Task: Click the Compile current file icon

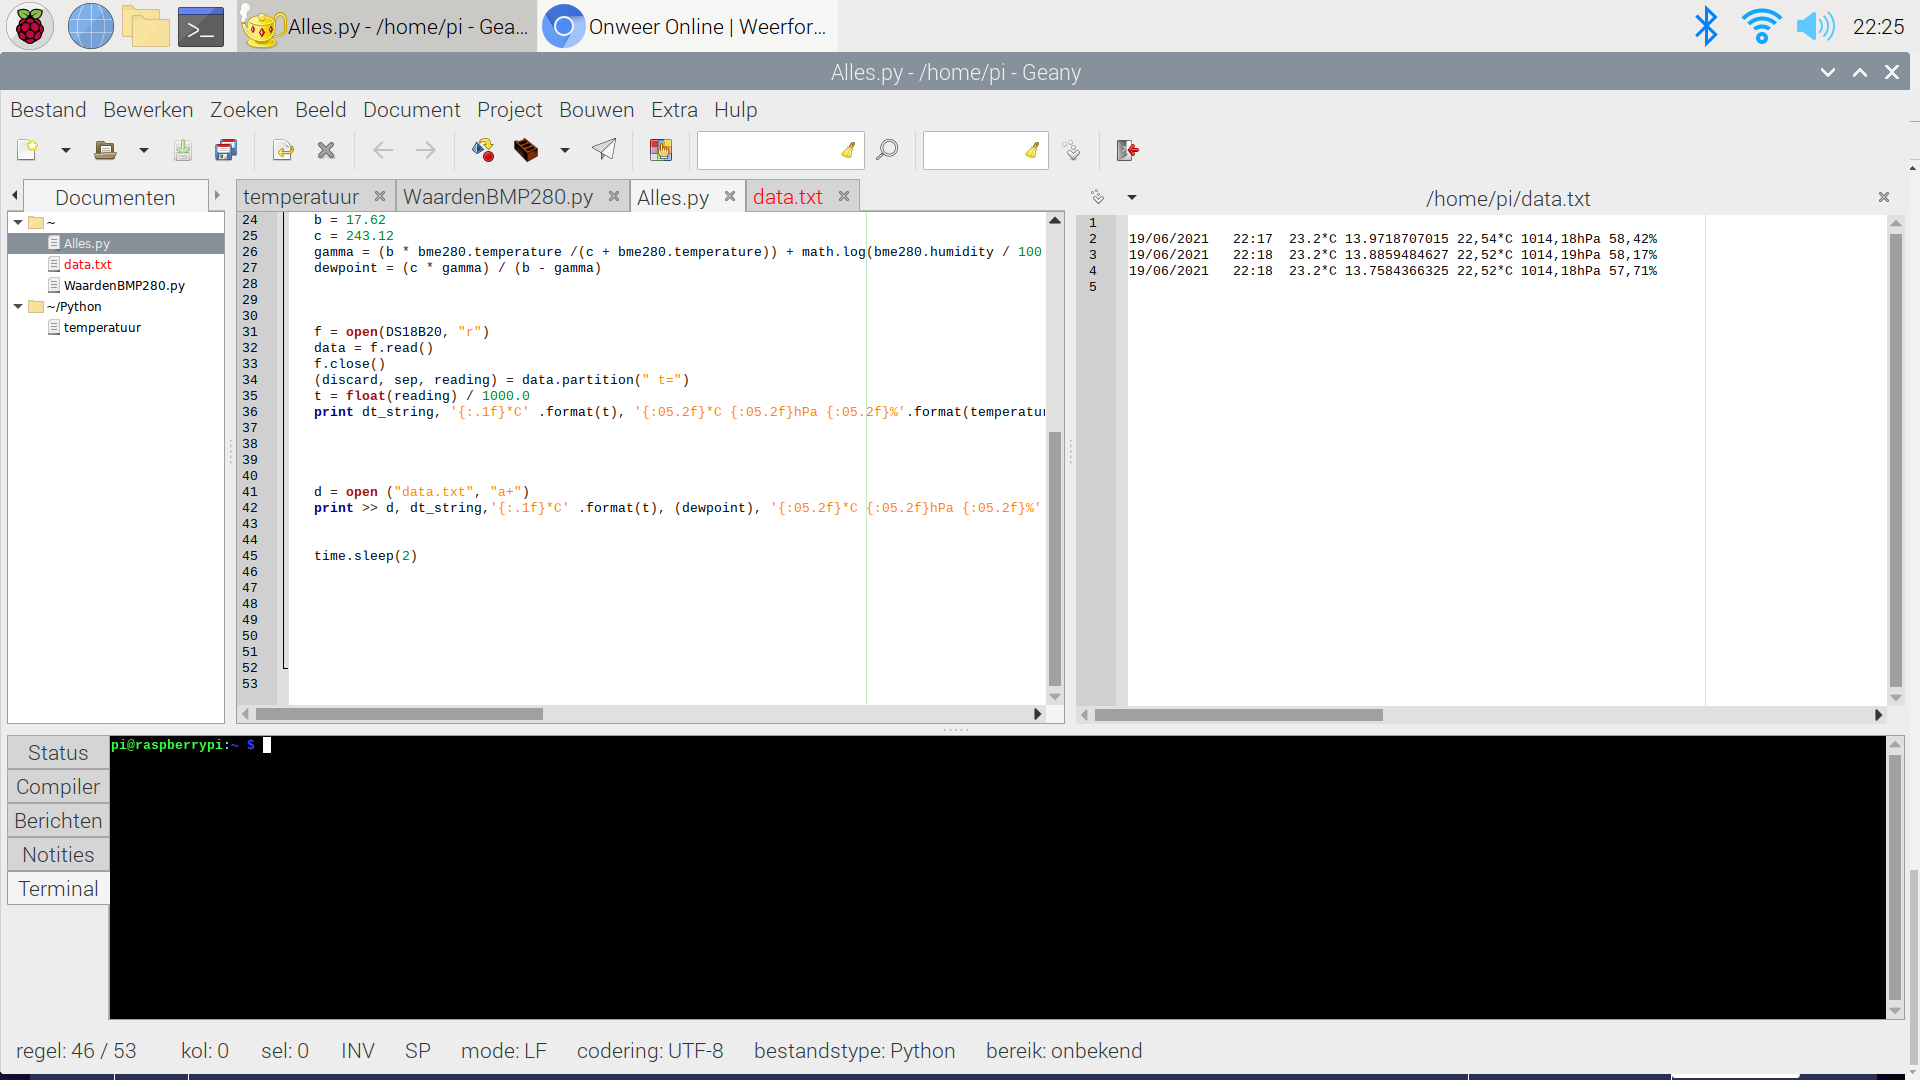Action: point(483,150)
